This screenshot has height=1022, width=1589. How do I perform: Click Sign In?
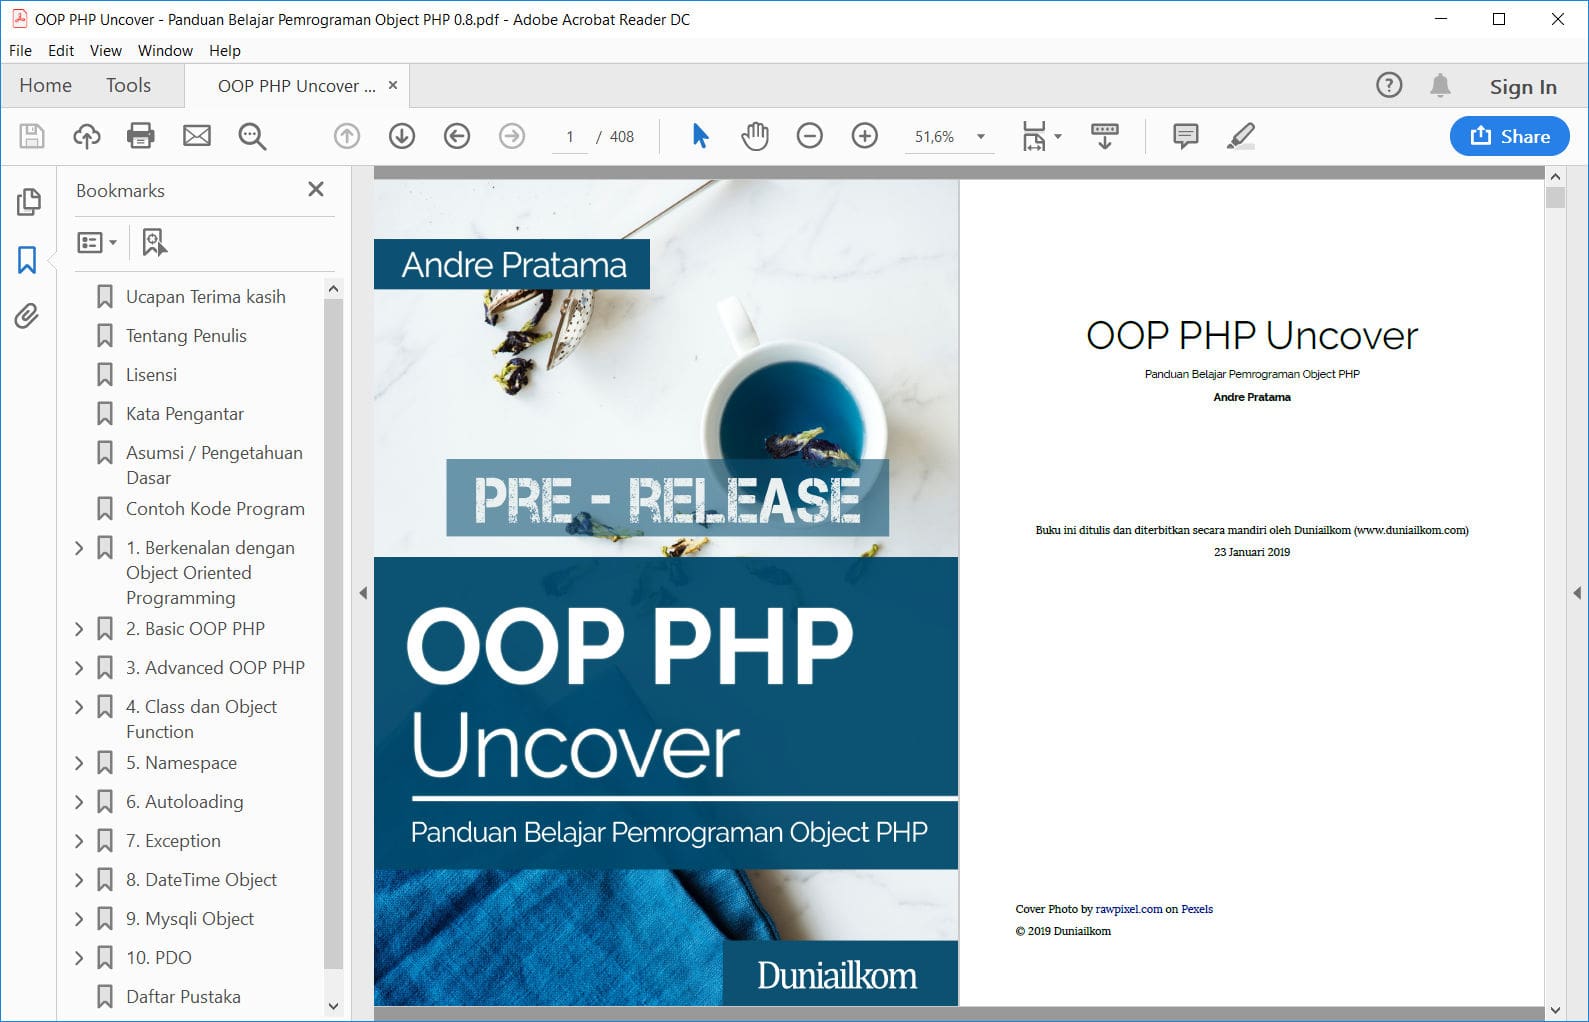[1523, 87]
